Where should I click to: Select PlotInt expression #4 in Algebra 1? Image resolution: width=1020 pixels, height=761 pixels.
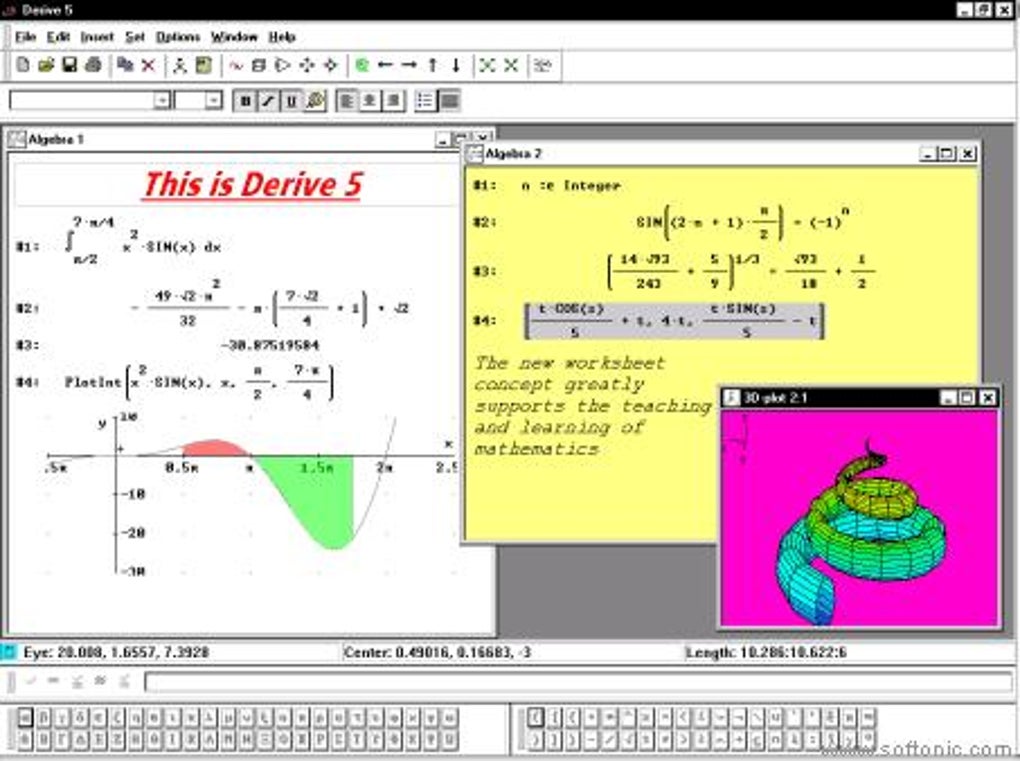(x=199, y=382)
